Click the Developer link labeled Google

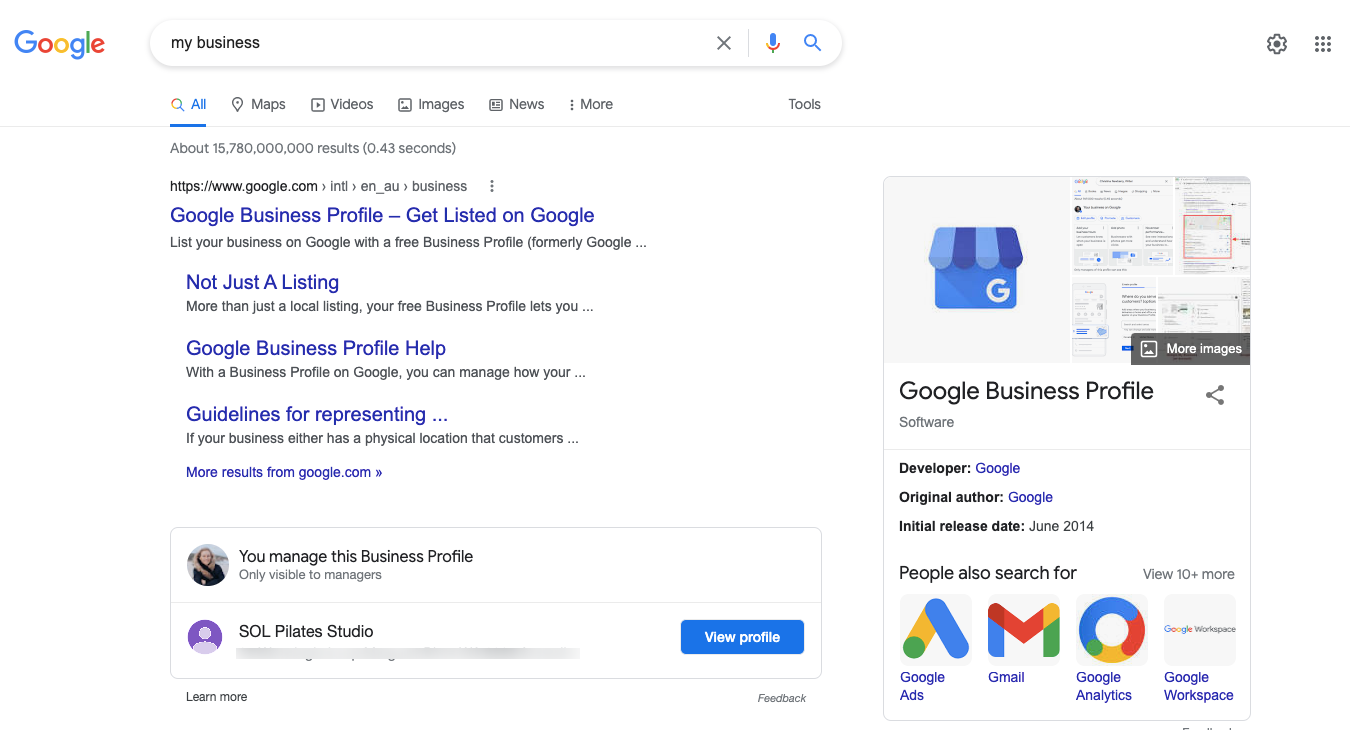[x=997, y=468]
